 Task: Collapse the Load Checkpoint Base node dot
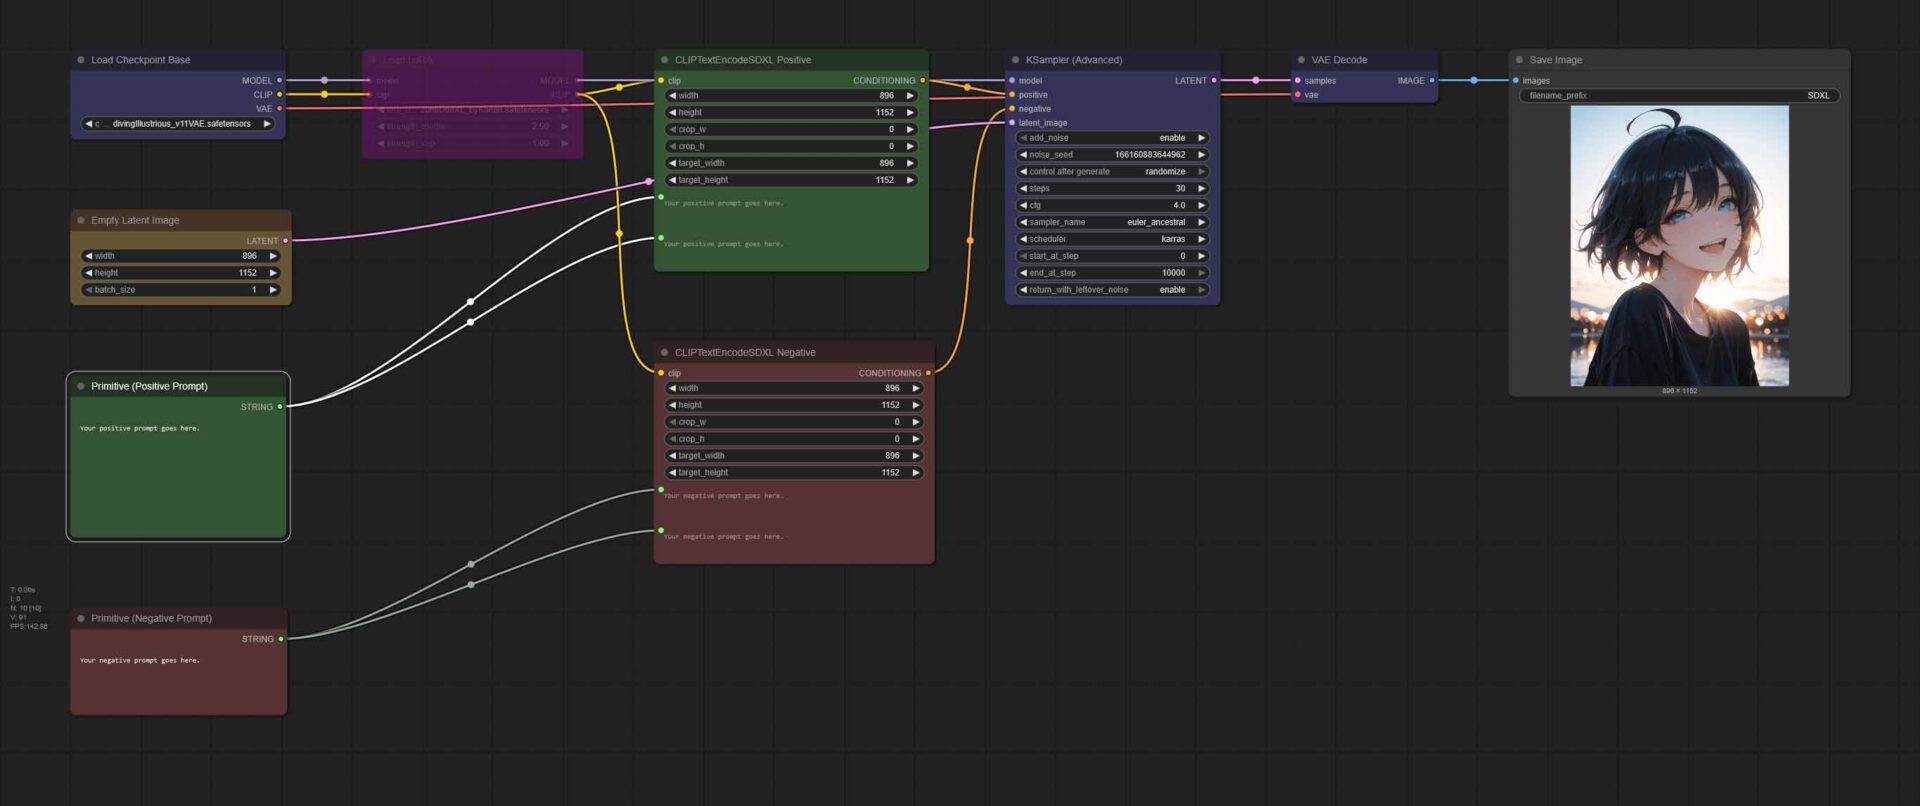[x=81, y=60]
